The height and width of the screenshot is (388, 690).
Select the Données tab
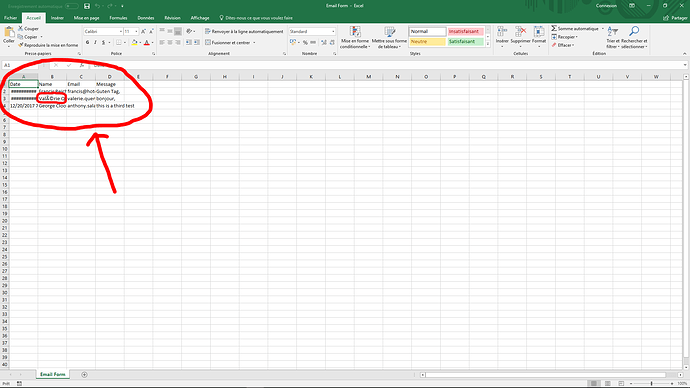[x=146, y=18]
